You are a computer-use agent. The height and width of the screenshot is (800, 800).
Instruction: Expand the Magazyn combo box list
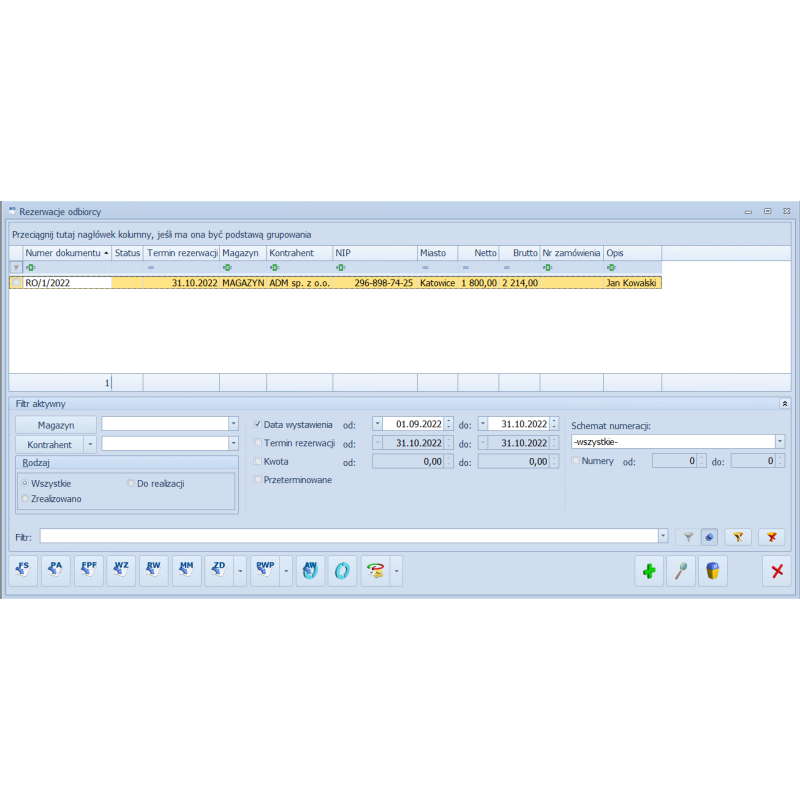[233, 424]
